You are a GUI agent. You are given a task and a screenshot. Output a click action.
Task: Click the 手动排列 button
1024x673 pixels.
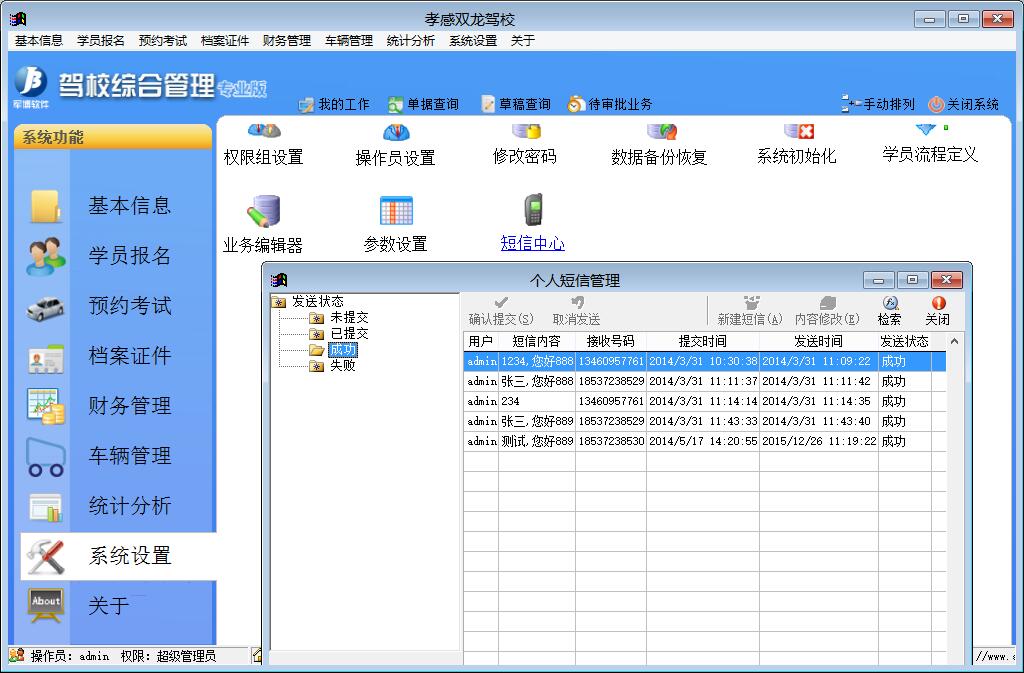tap(878, 104)
